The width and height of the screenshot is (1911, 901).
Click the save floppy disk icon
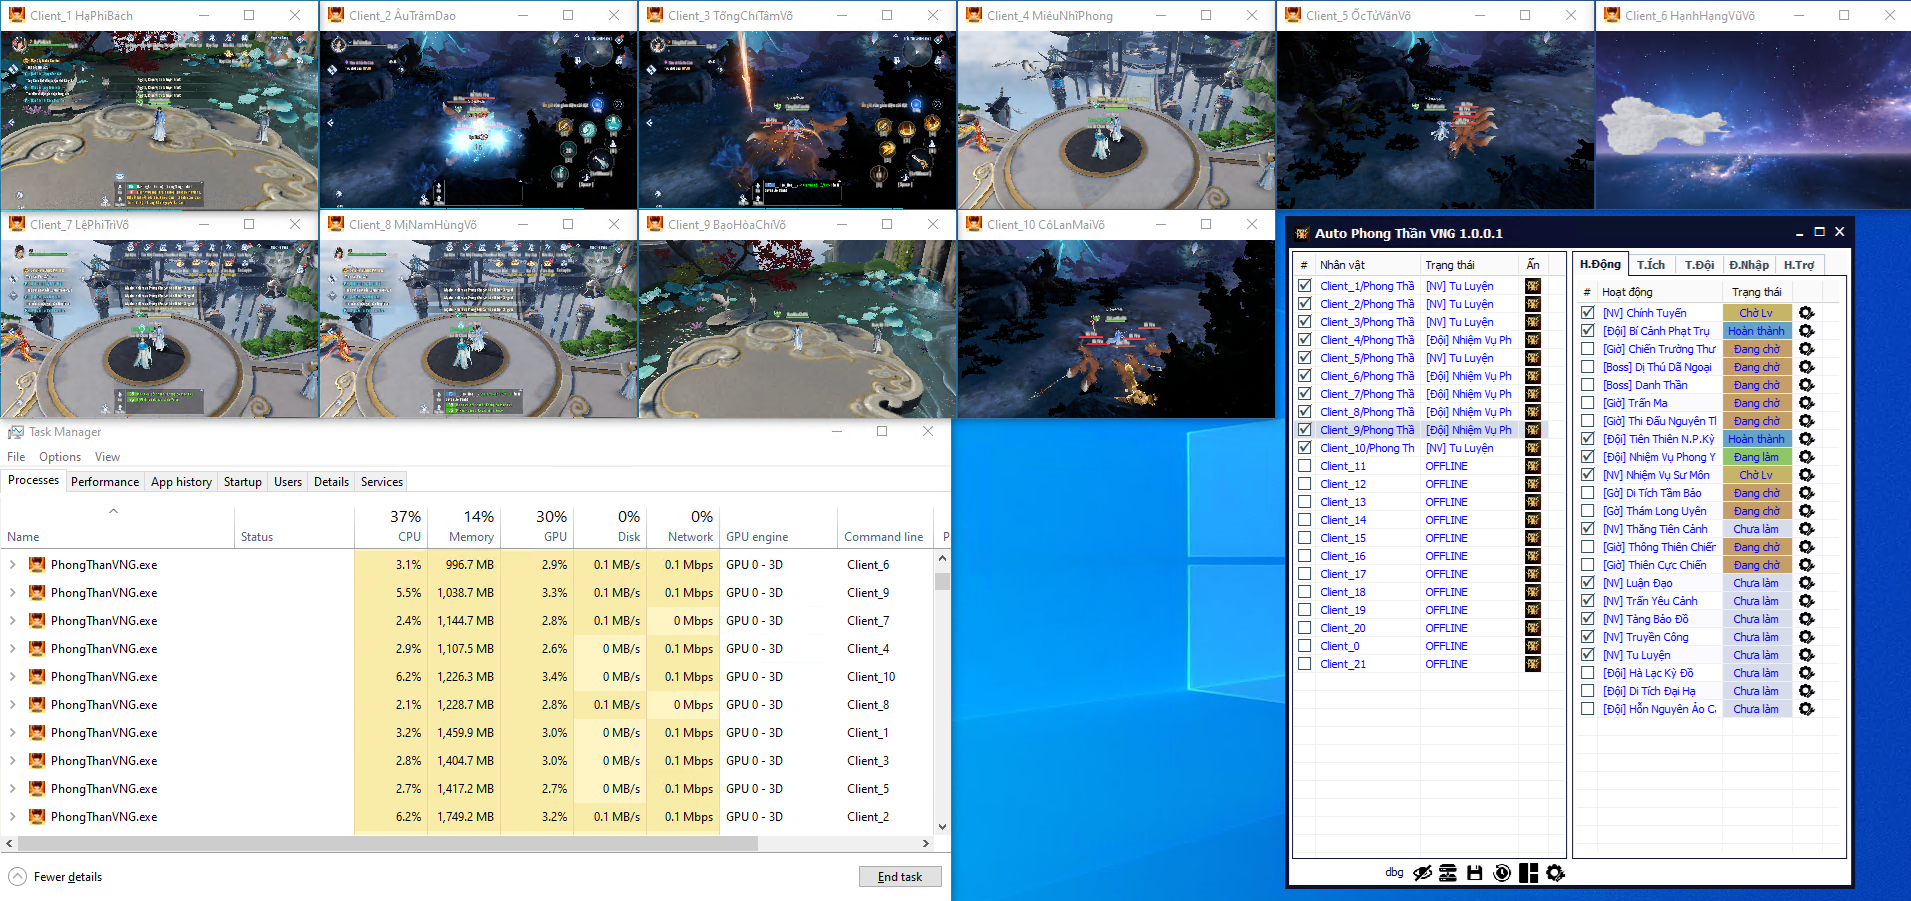[1475, 873]
